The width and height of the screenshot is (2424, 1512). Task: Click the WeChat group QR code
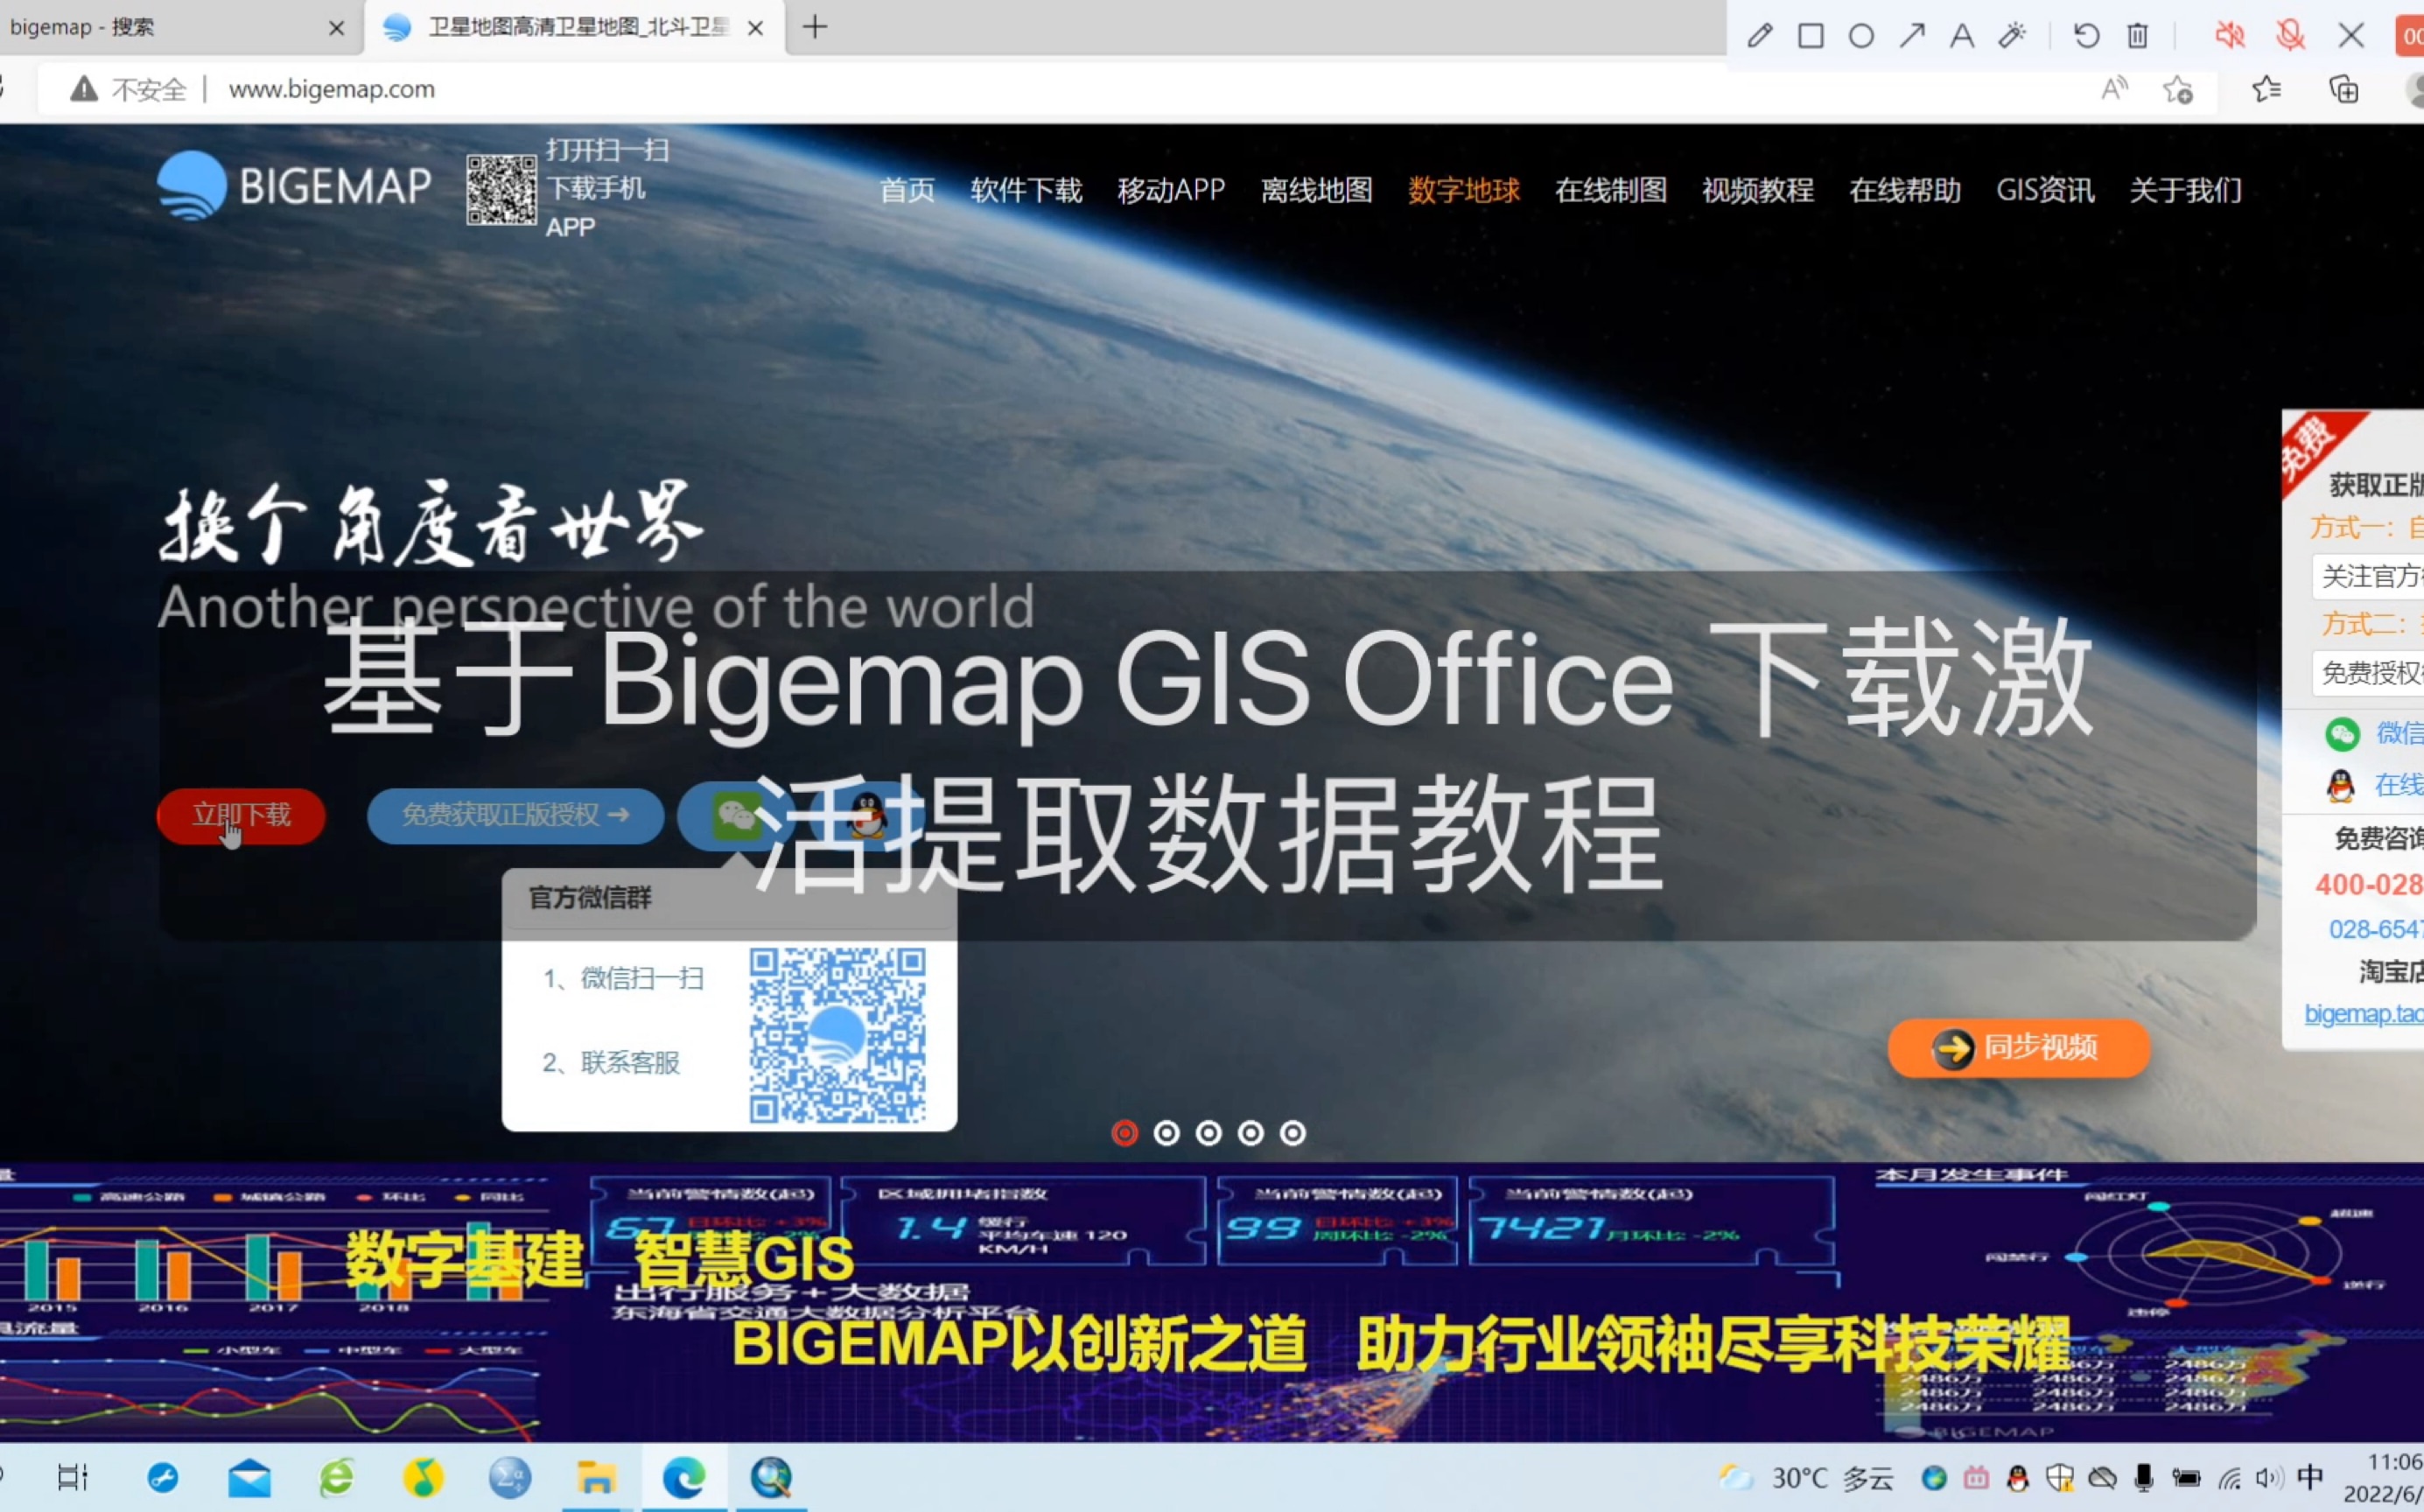point(837,1035)
